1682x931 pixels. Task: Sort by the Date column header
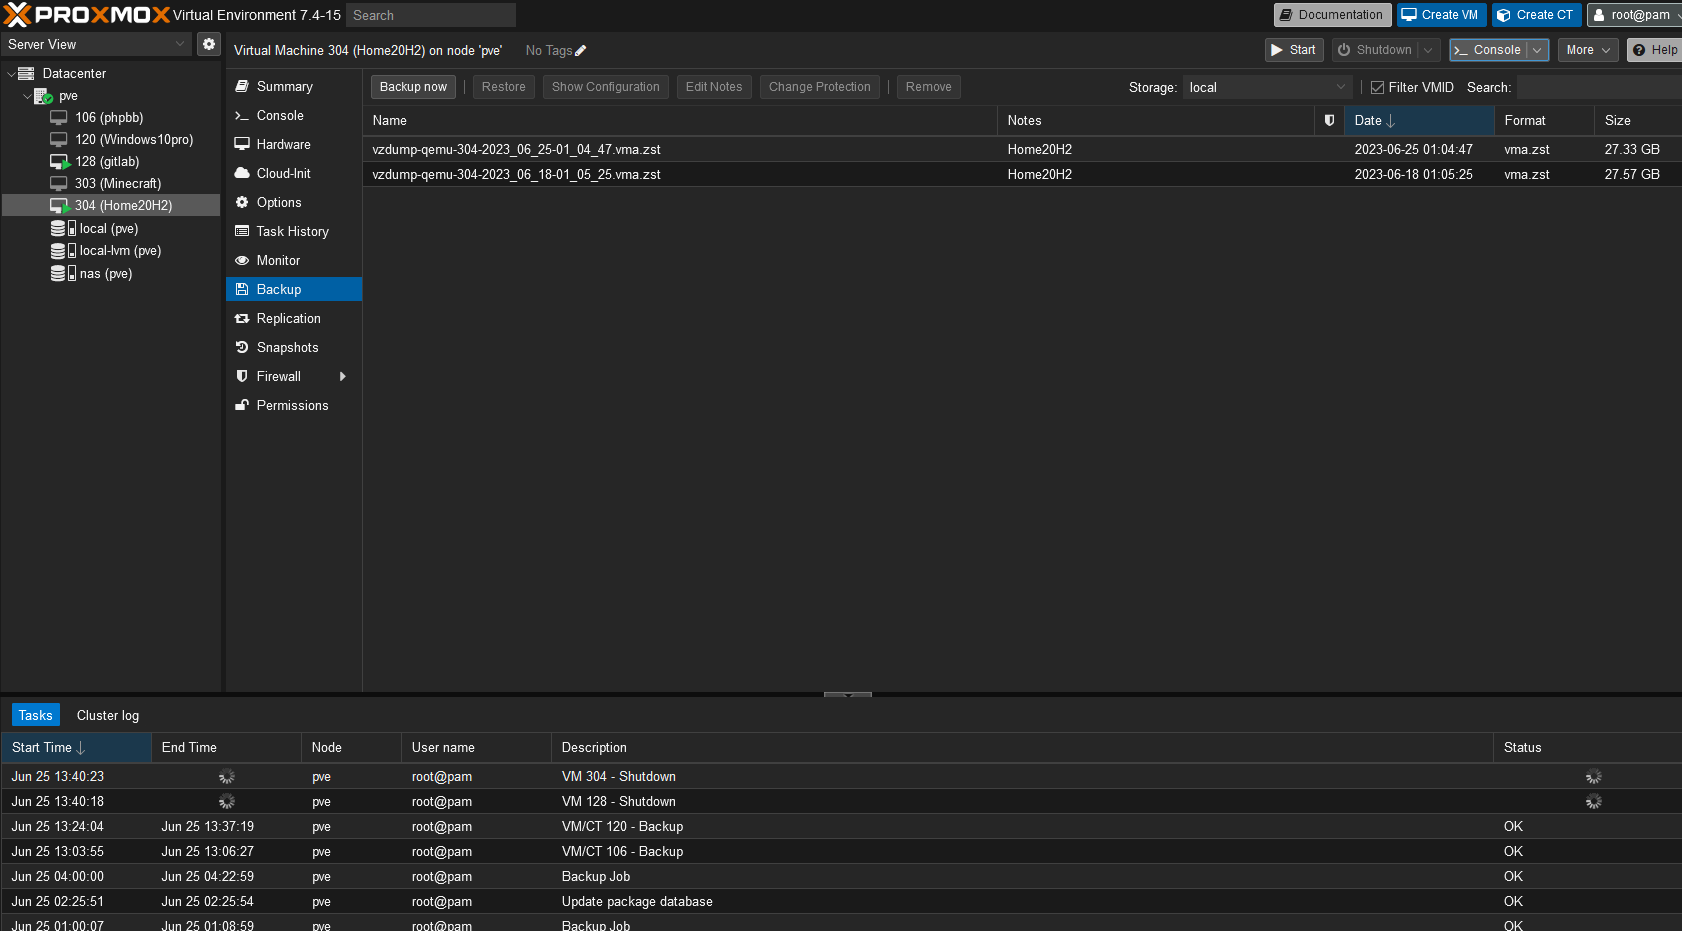(1418, 120)
